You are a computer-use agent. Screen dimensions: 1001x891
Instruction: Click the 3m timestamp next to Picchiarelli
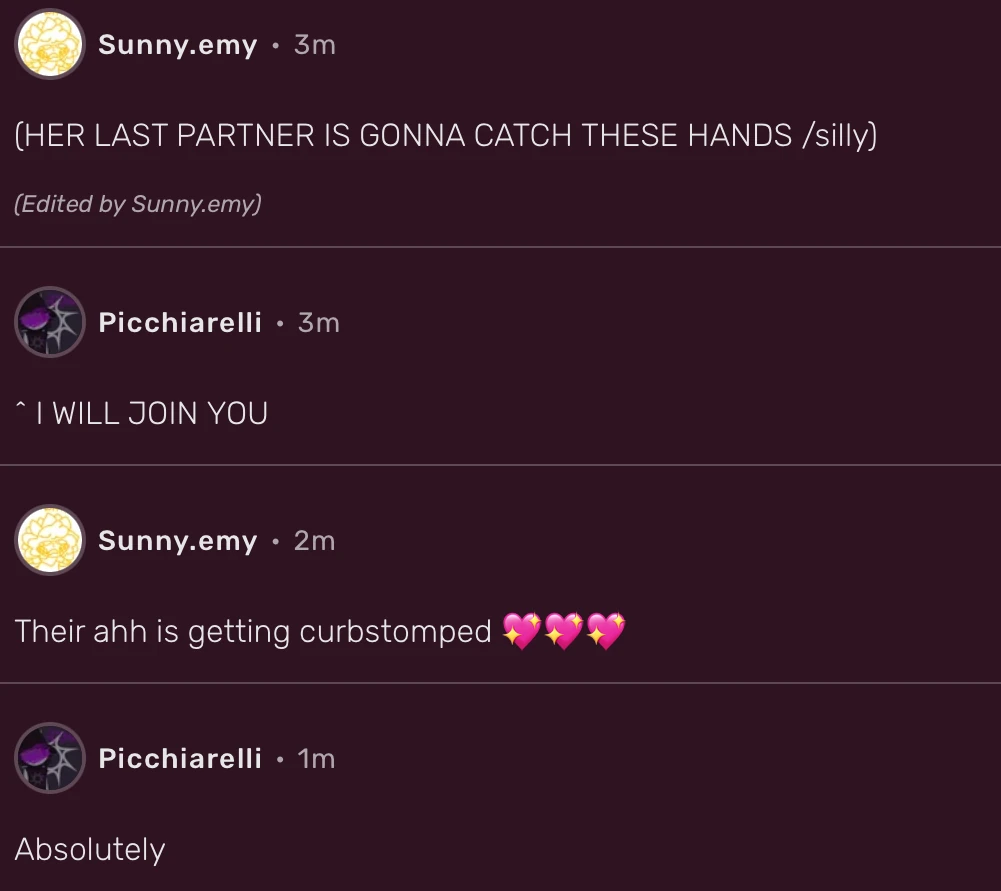[x=318, y=323]
